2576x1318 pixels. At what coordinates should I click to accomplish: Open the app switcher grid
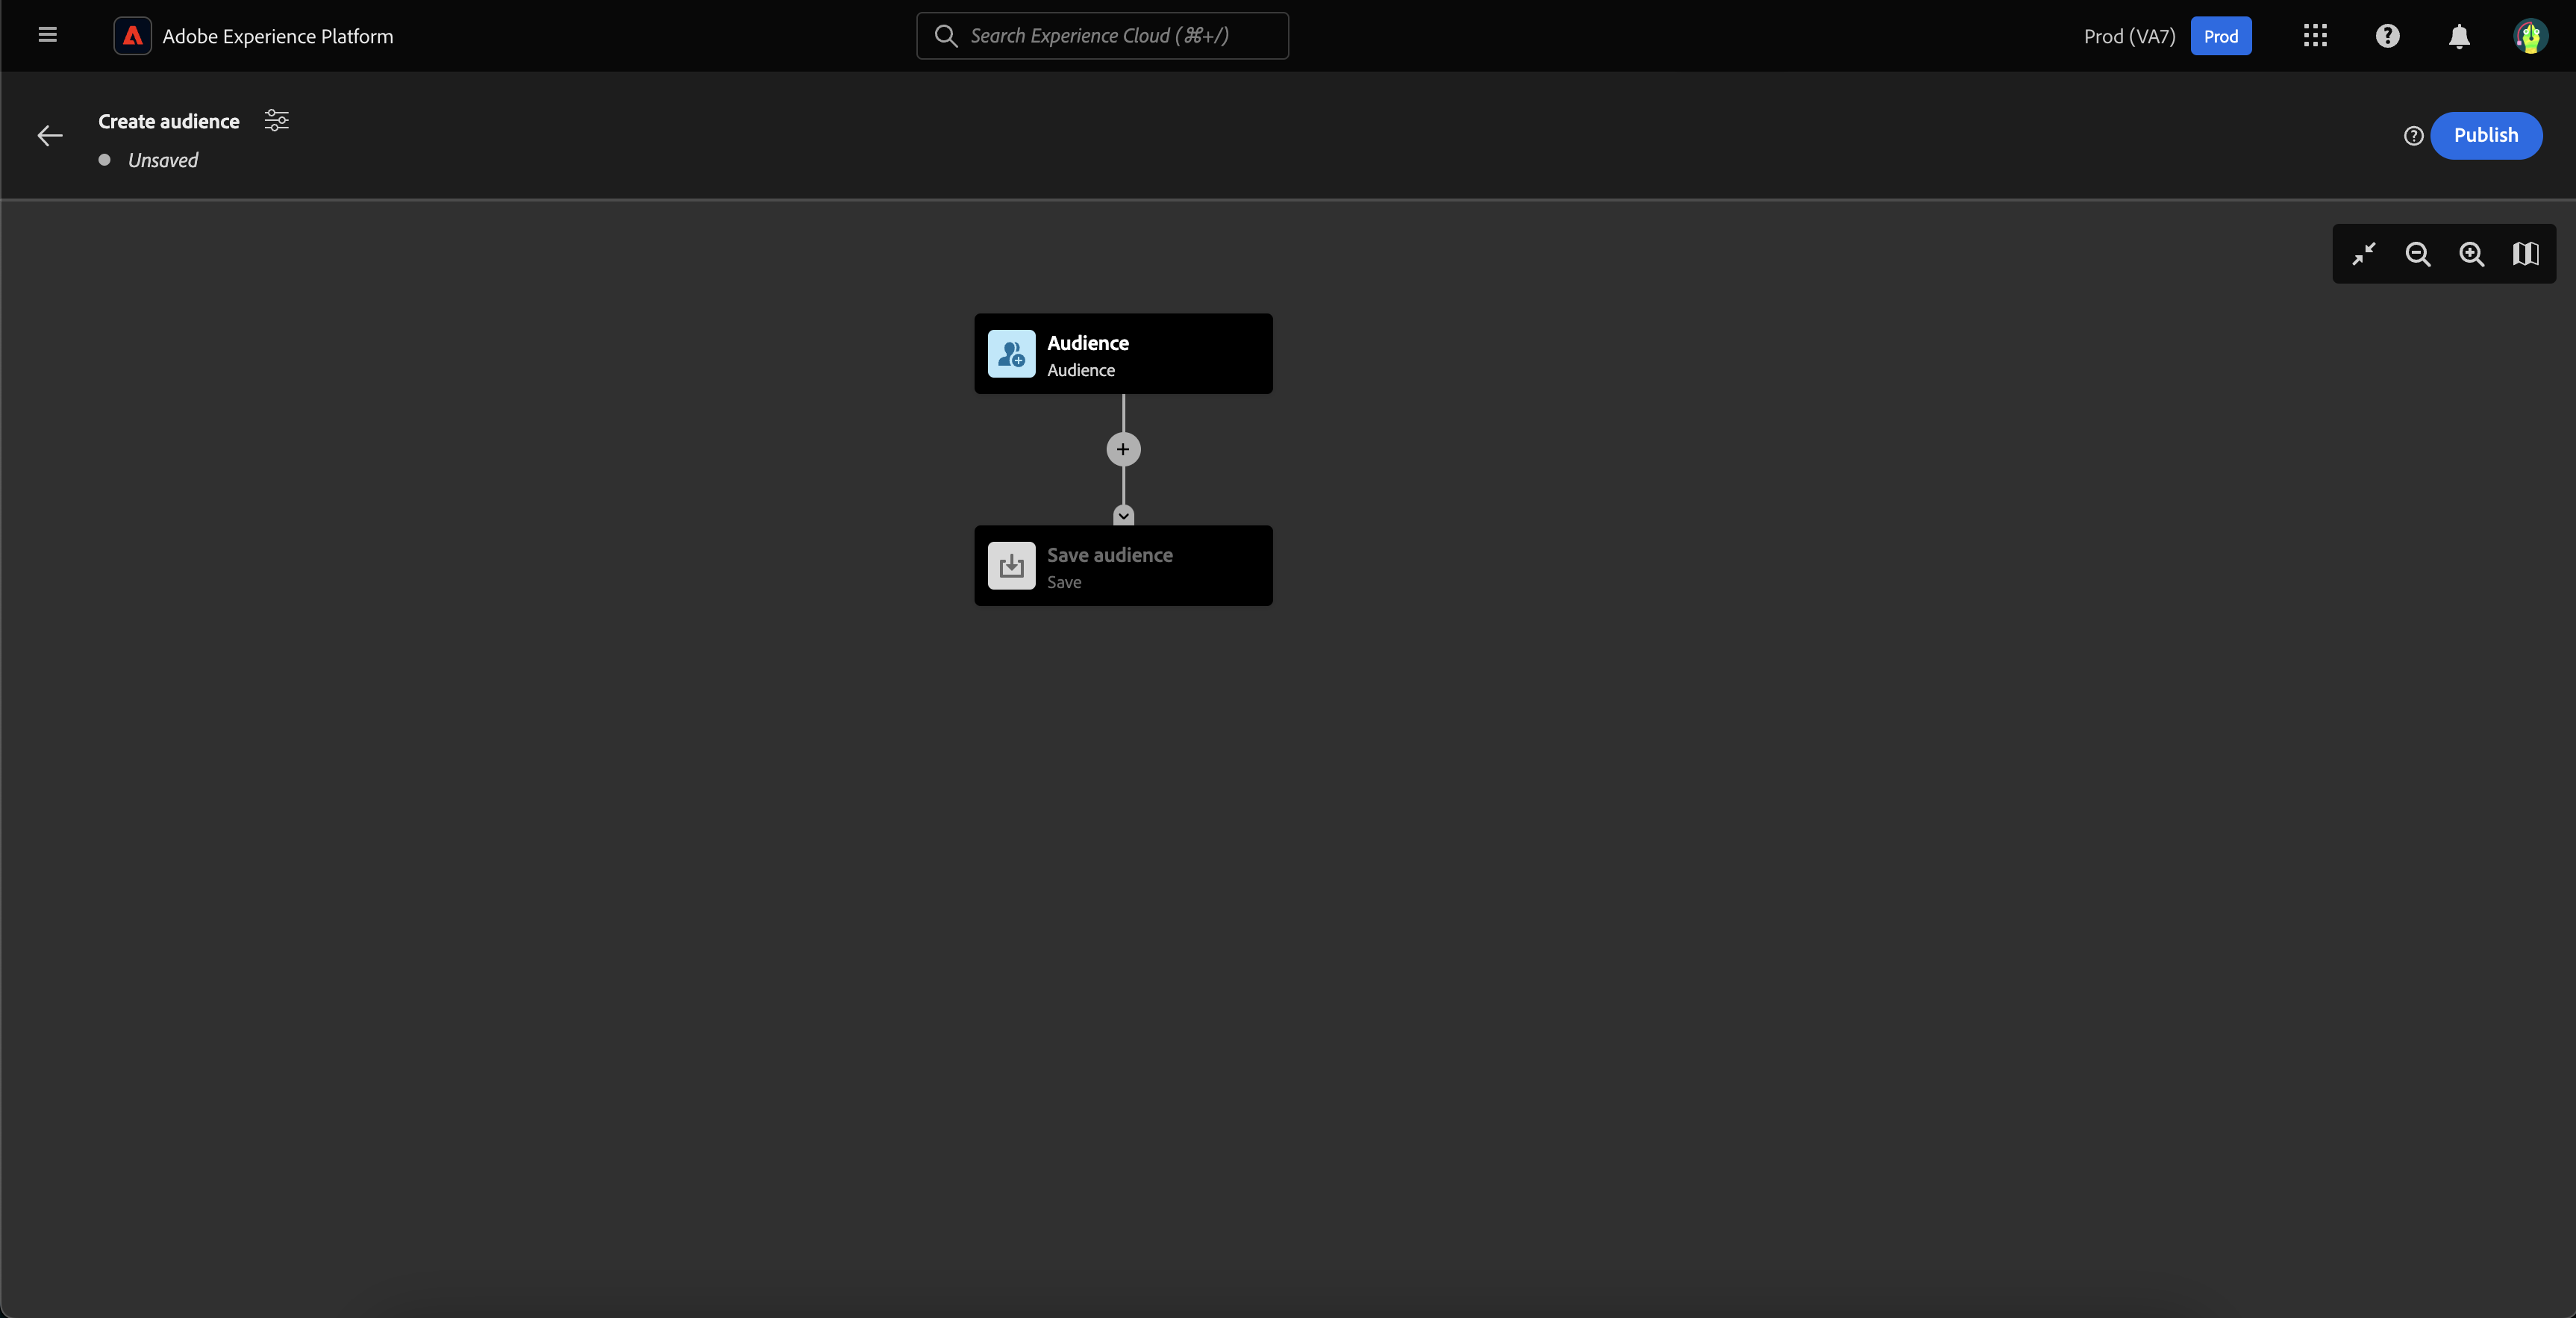[2315, 36]
